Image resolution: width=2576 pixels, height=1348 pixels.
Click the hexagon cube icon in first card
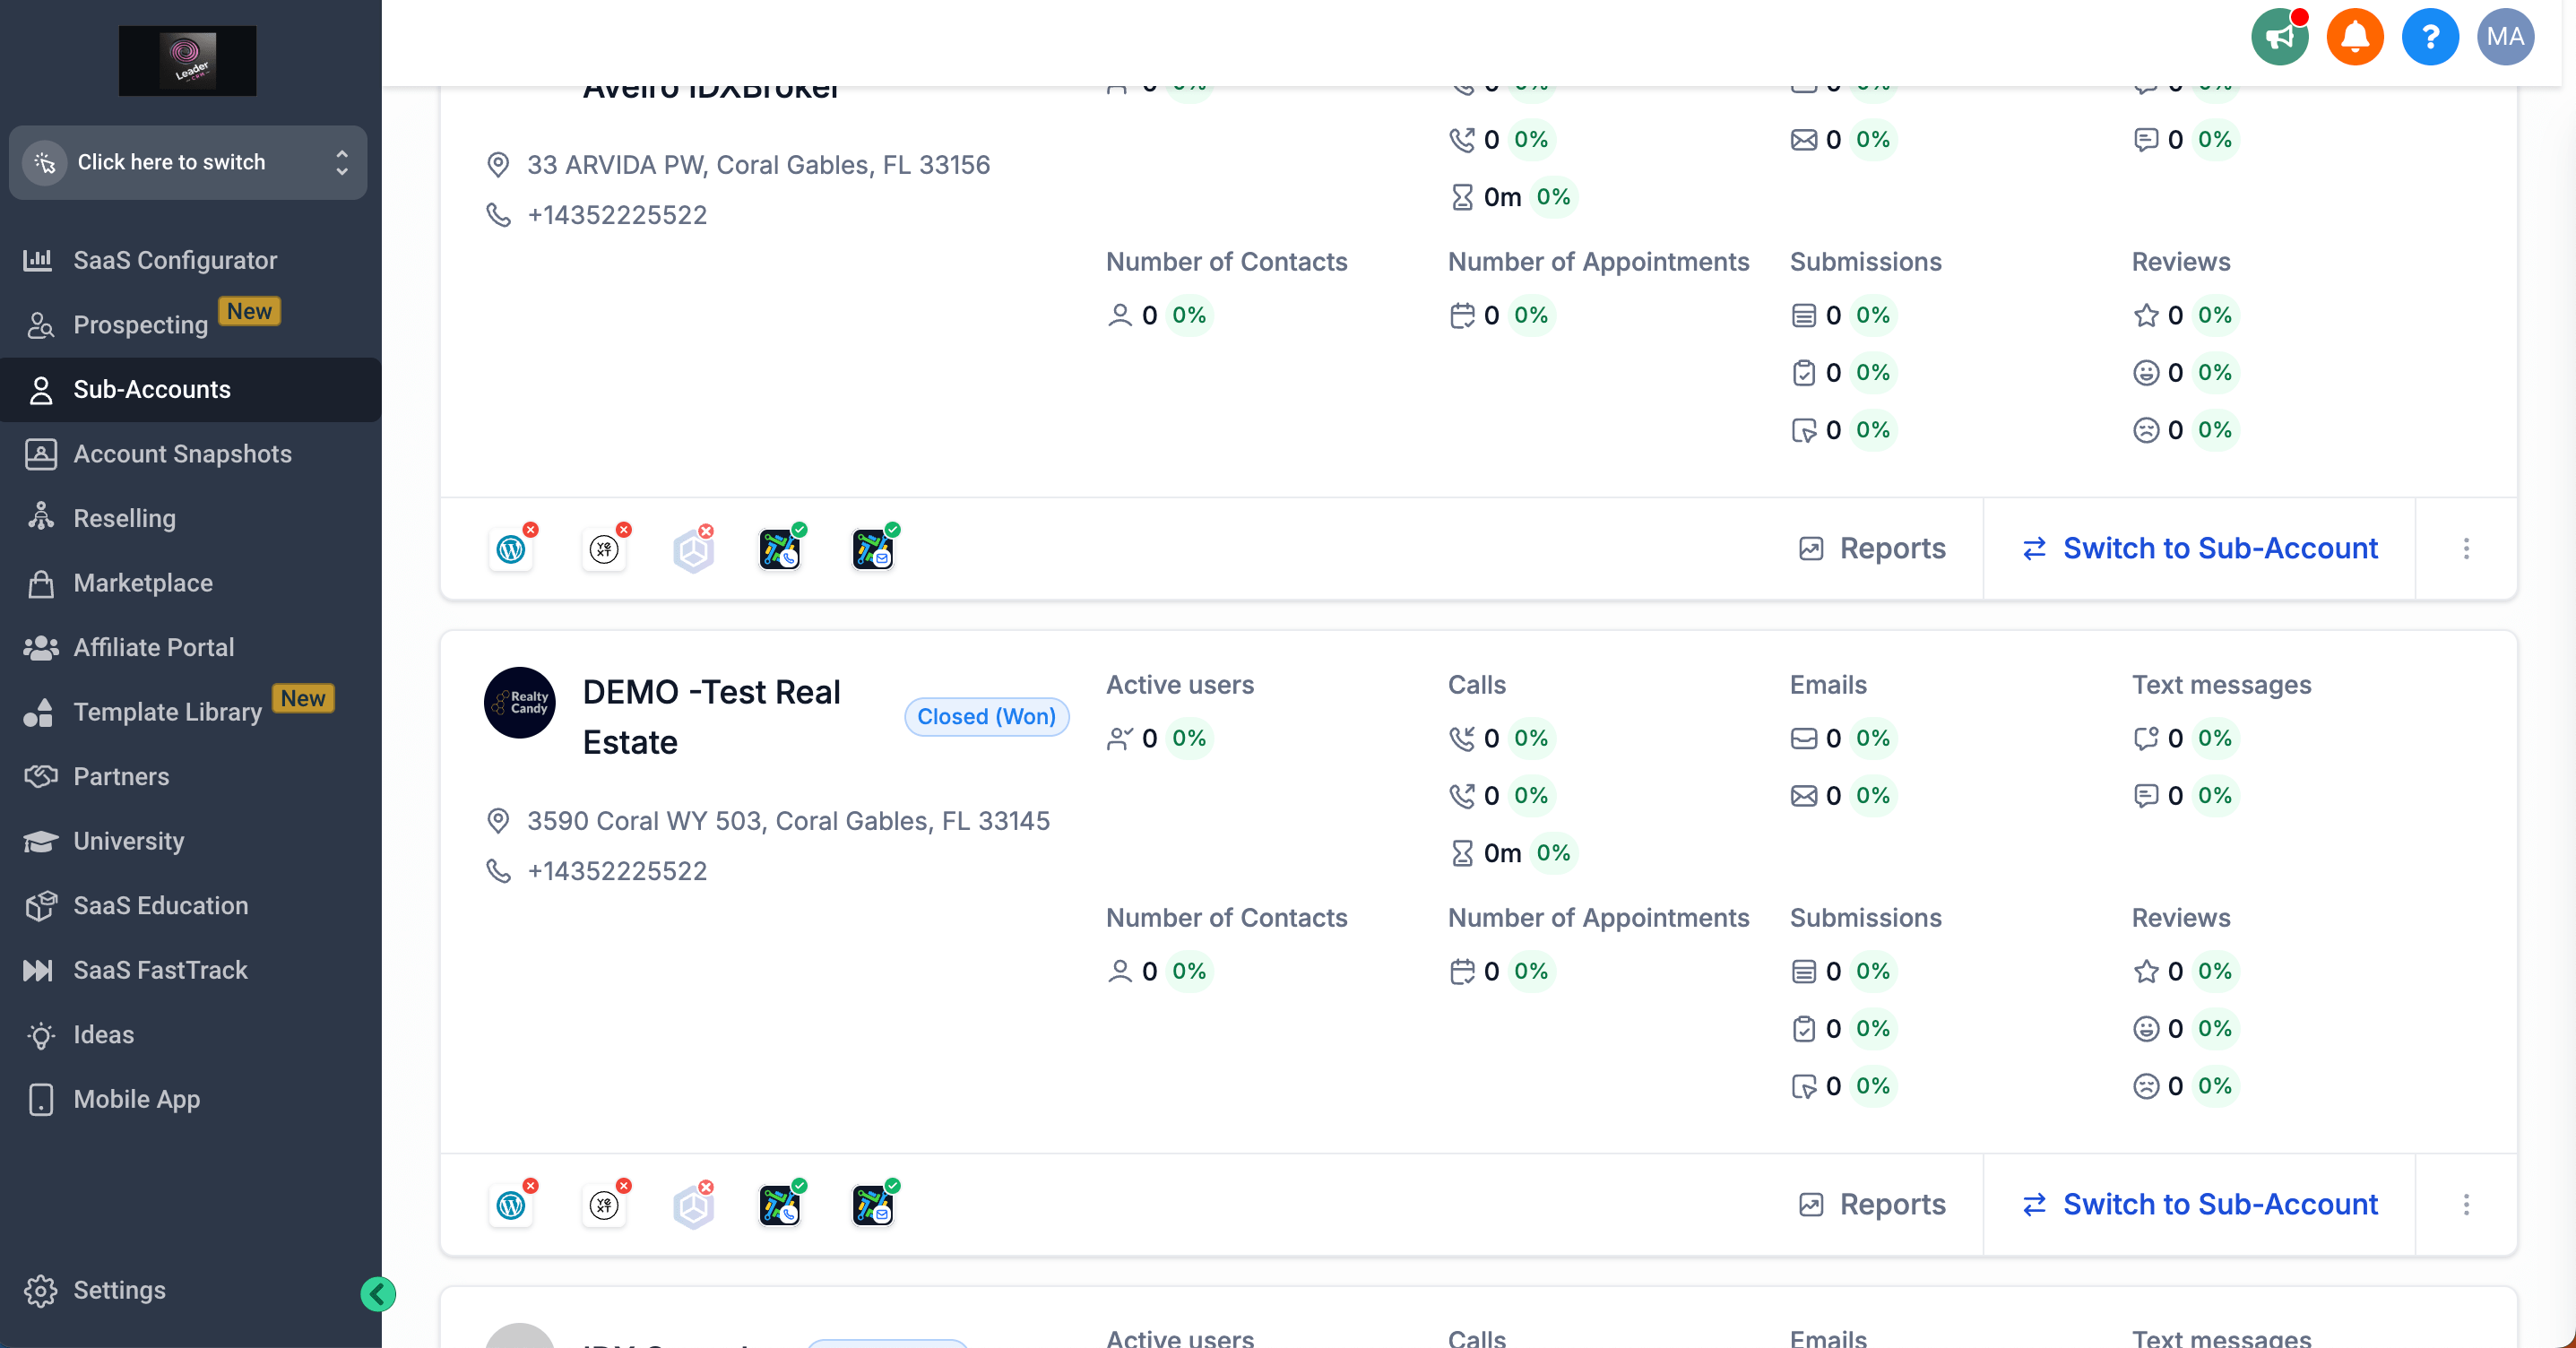coord(693,549)
